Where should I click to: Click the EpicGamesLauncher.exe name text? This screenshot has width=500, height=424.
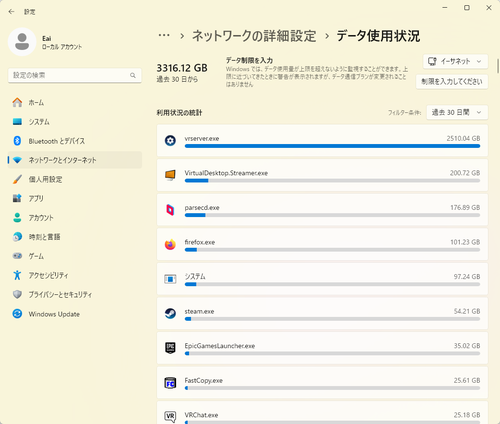pyautogui.click(x=220, y=346)
